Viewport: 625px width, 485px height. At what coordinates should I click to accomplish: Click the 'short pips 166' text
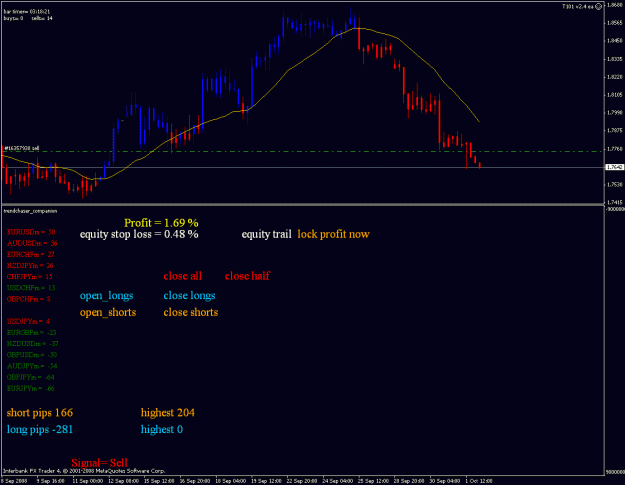[40, 412]
